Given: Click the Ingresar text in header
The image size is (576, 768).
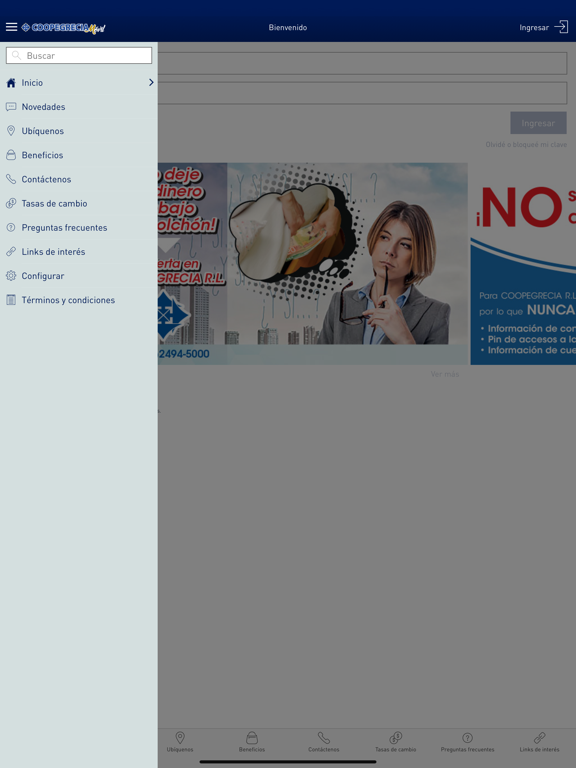Looking at the screenshot, I should (x=534, y=27).
